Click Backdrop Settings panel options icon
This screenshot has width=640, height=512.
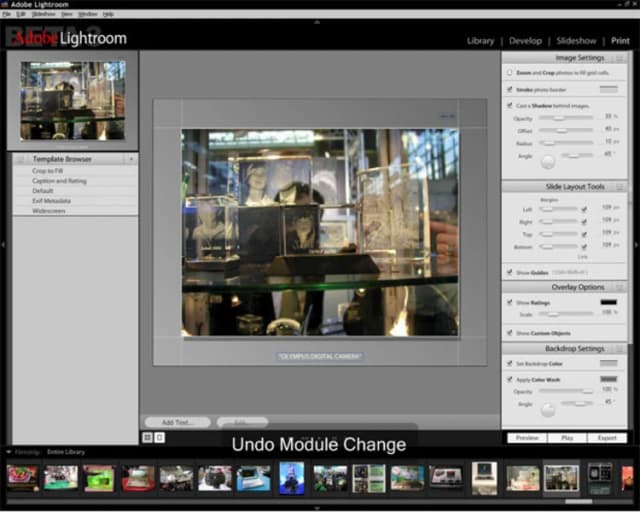pyautogui.click(x=620, y=349)
